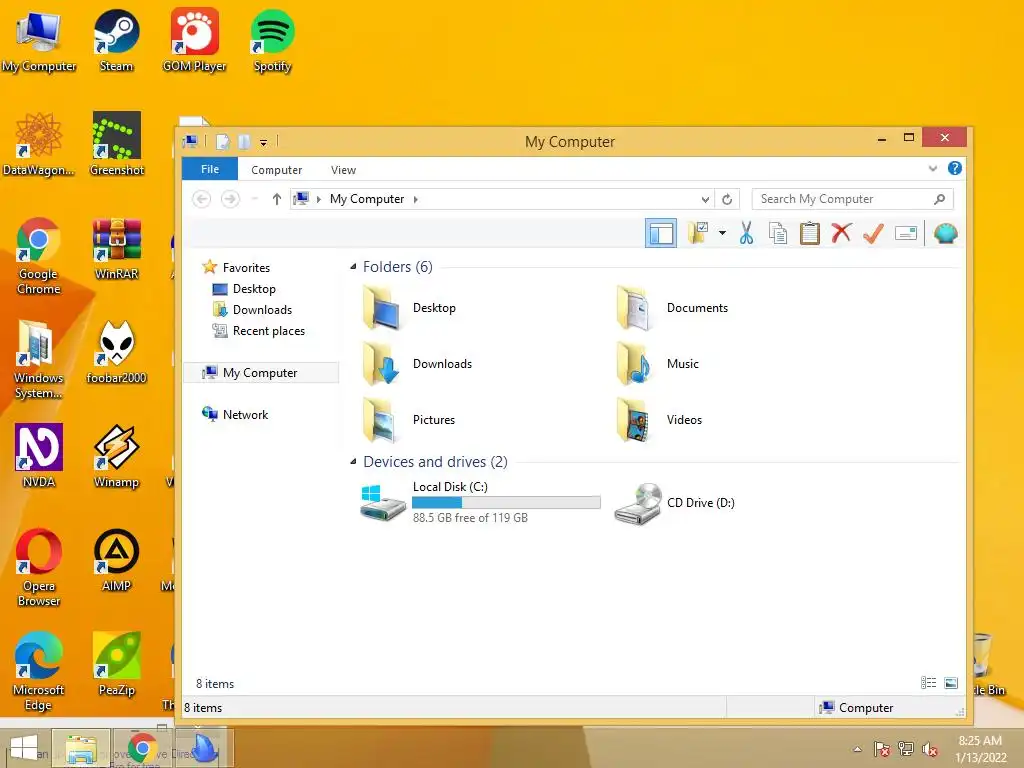Click the search magnifier icon
Image resolution: width=1024 pixels, height=768 pixels.
(x=939, y=199)
